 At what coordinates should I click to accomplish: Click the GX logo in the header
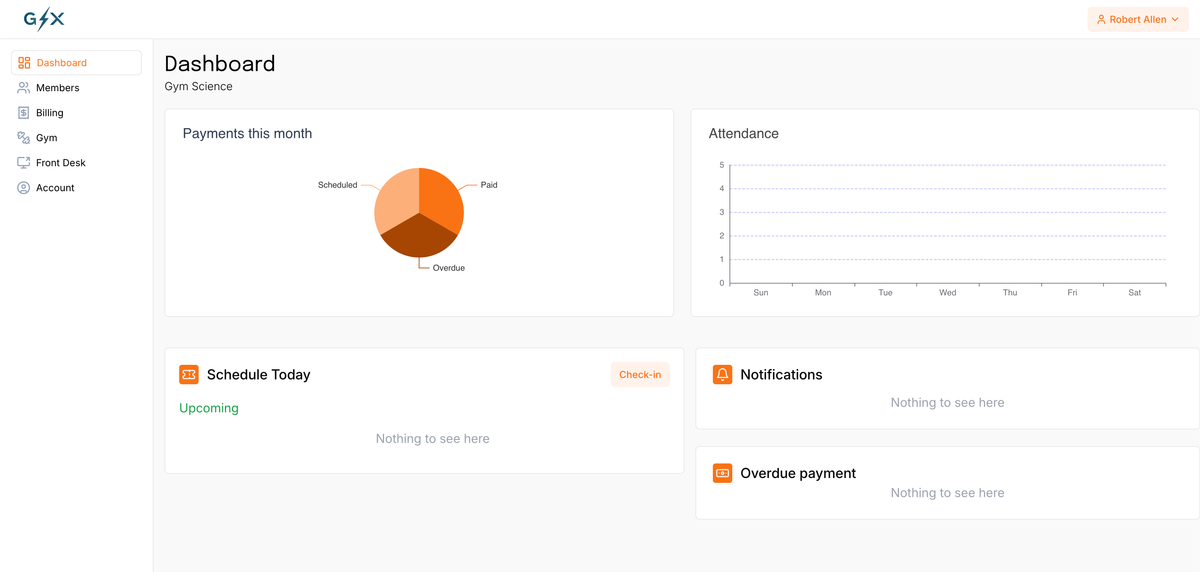(x=44, y=19)
